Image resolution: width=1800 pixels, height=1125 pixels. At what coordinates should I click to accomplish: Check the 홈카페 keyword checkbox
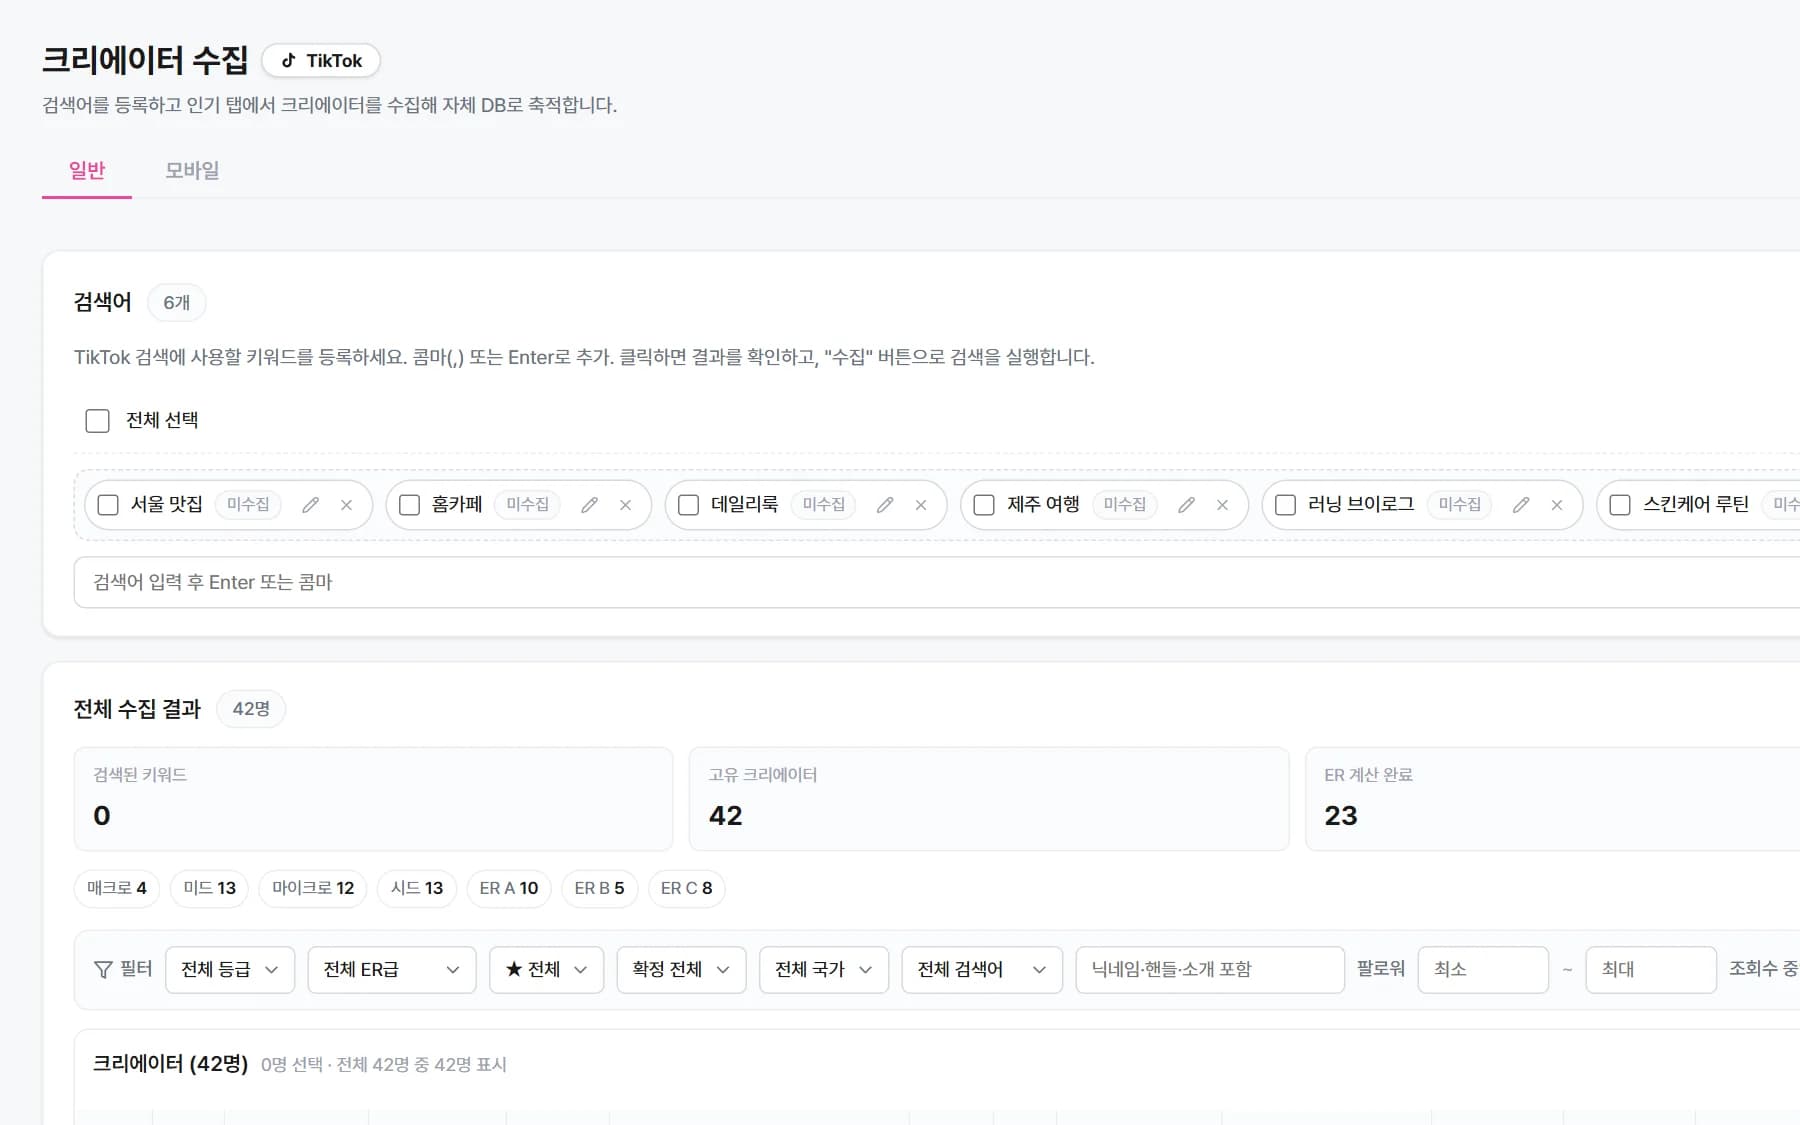409,505
